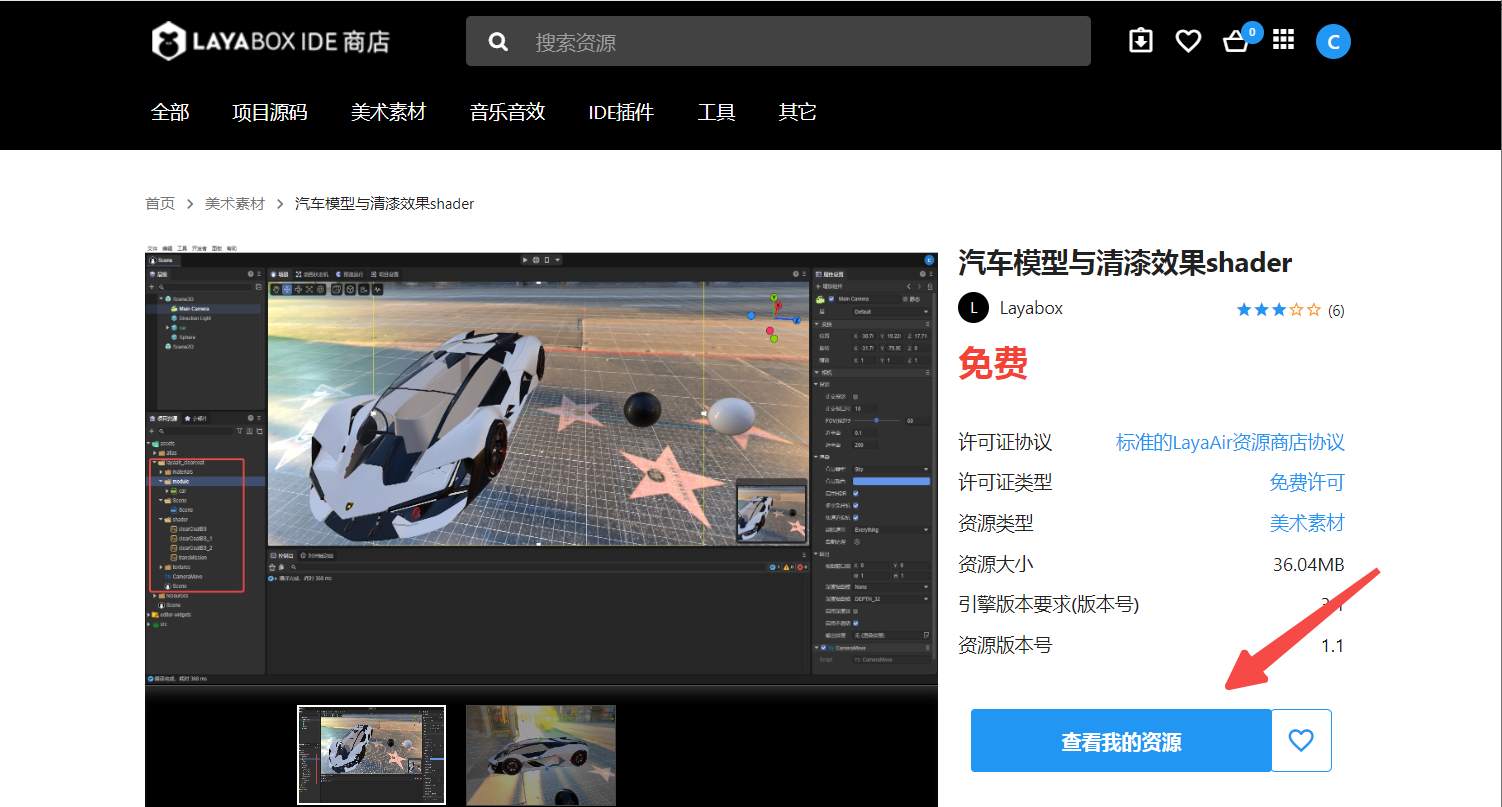This screenshot has width=1502, height=807.
Task: Click the user avatar C icon
Action: [1333, 42]
